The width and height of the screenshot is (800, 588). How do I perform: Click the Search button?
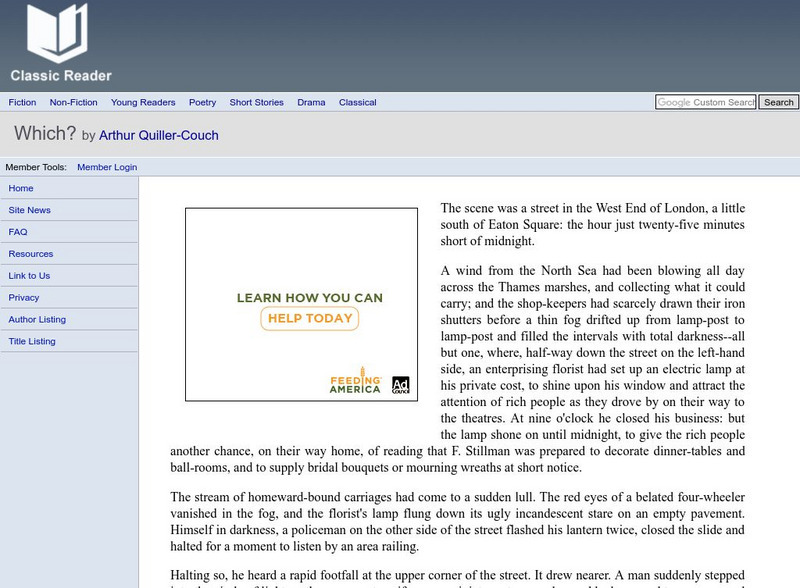[777, 102]
